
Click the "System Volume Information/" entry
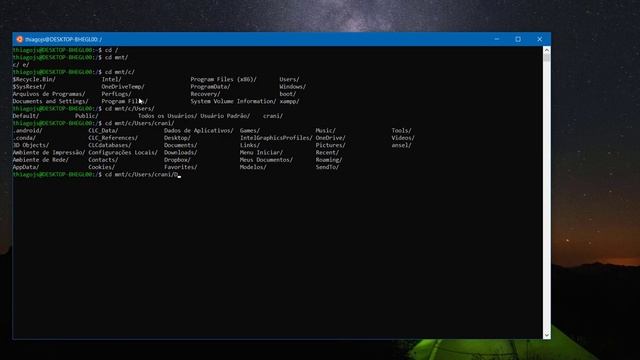(x=233, y=101)
